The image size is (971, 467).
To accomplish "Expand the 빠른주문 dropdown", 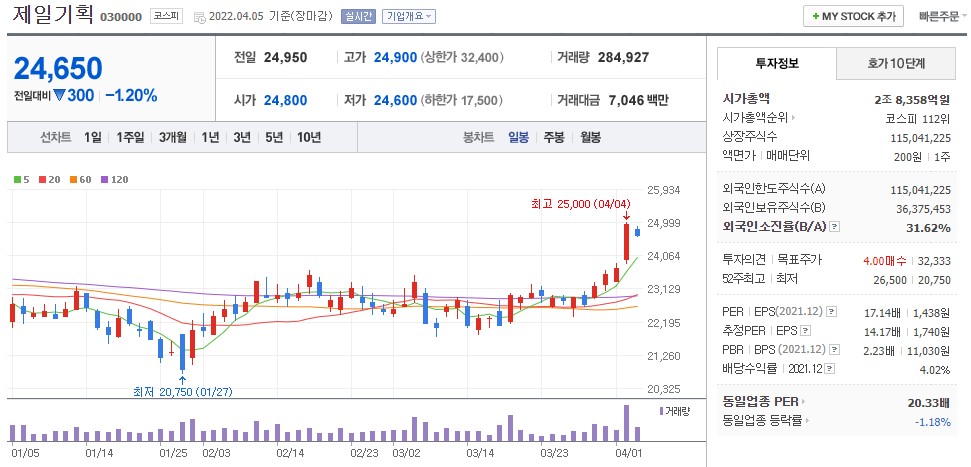I will point(943,17).
